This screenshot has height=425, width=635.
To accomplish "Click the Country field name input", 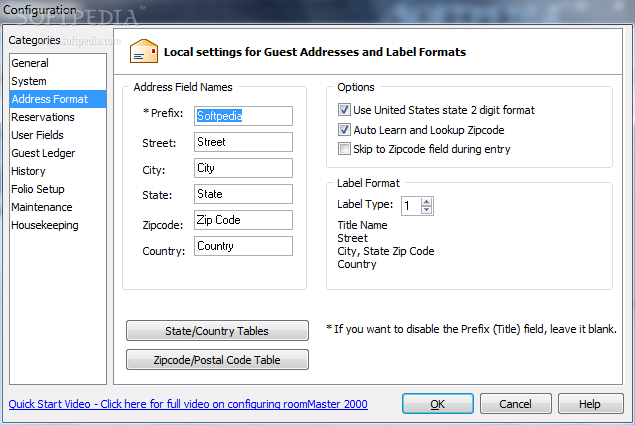I will (x=243, y=246).
